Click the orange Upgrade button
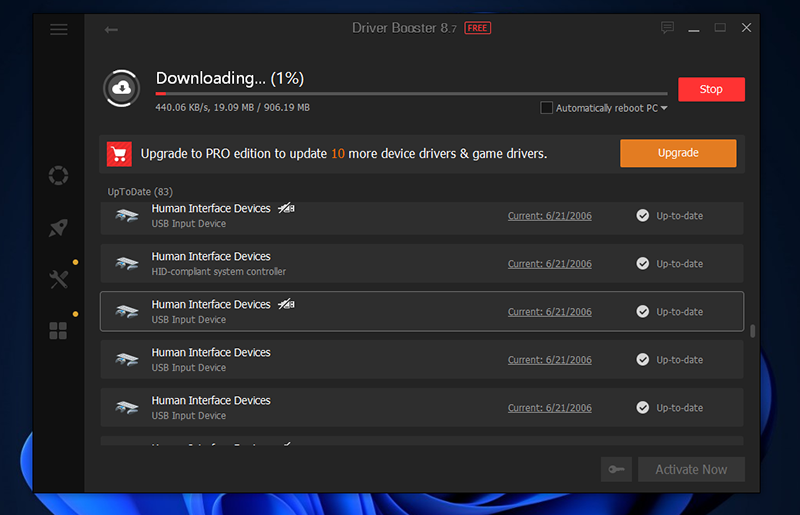Viewport: 800px width, 515px height. coord(678,153)
